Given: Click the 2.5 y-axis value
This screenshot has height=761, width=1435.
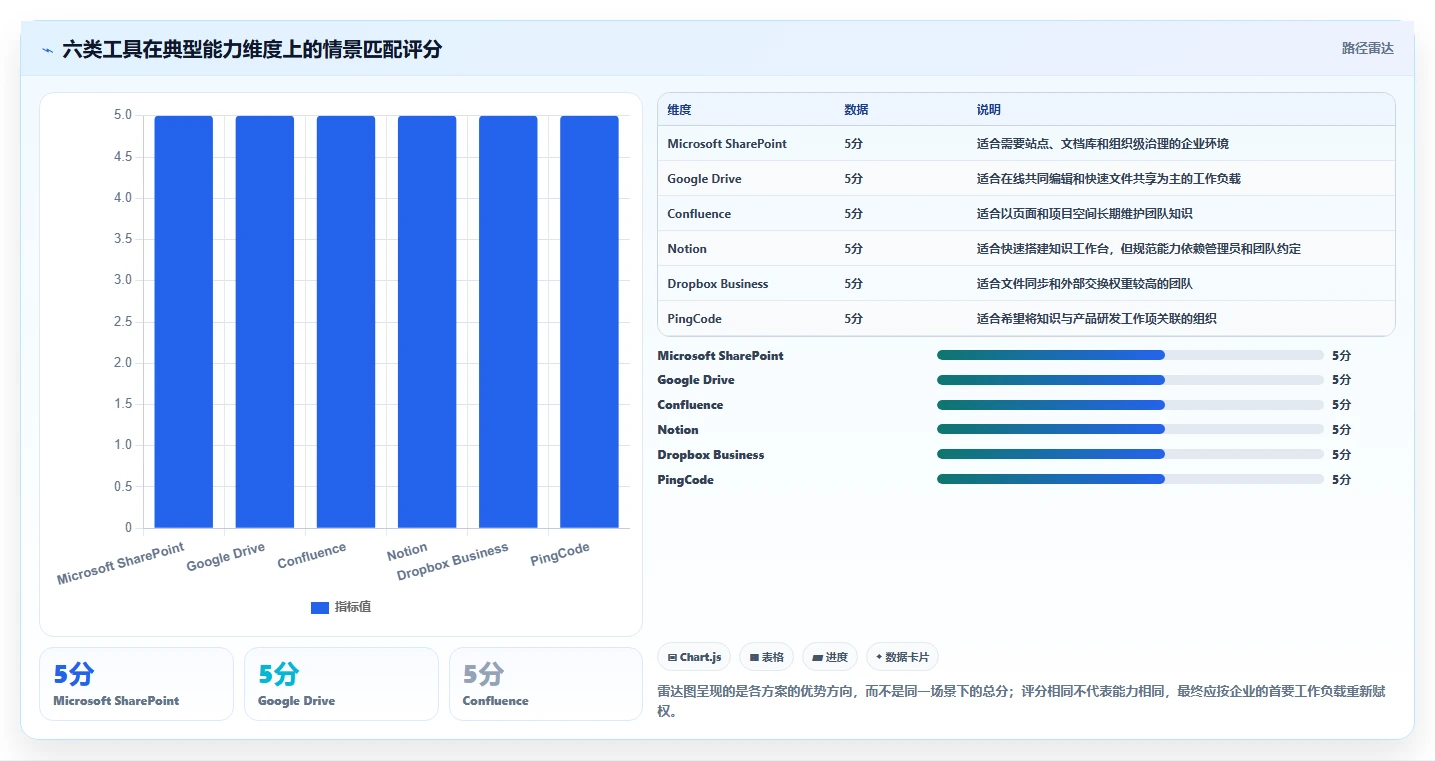Looking at the screenshot, I should [x=123, y=321].
